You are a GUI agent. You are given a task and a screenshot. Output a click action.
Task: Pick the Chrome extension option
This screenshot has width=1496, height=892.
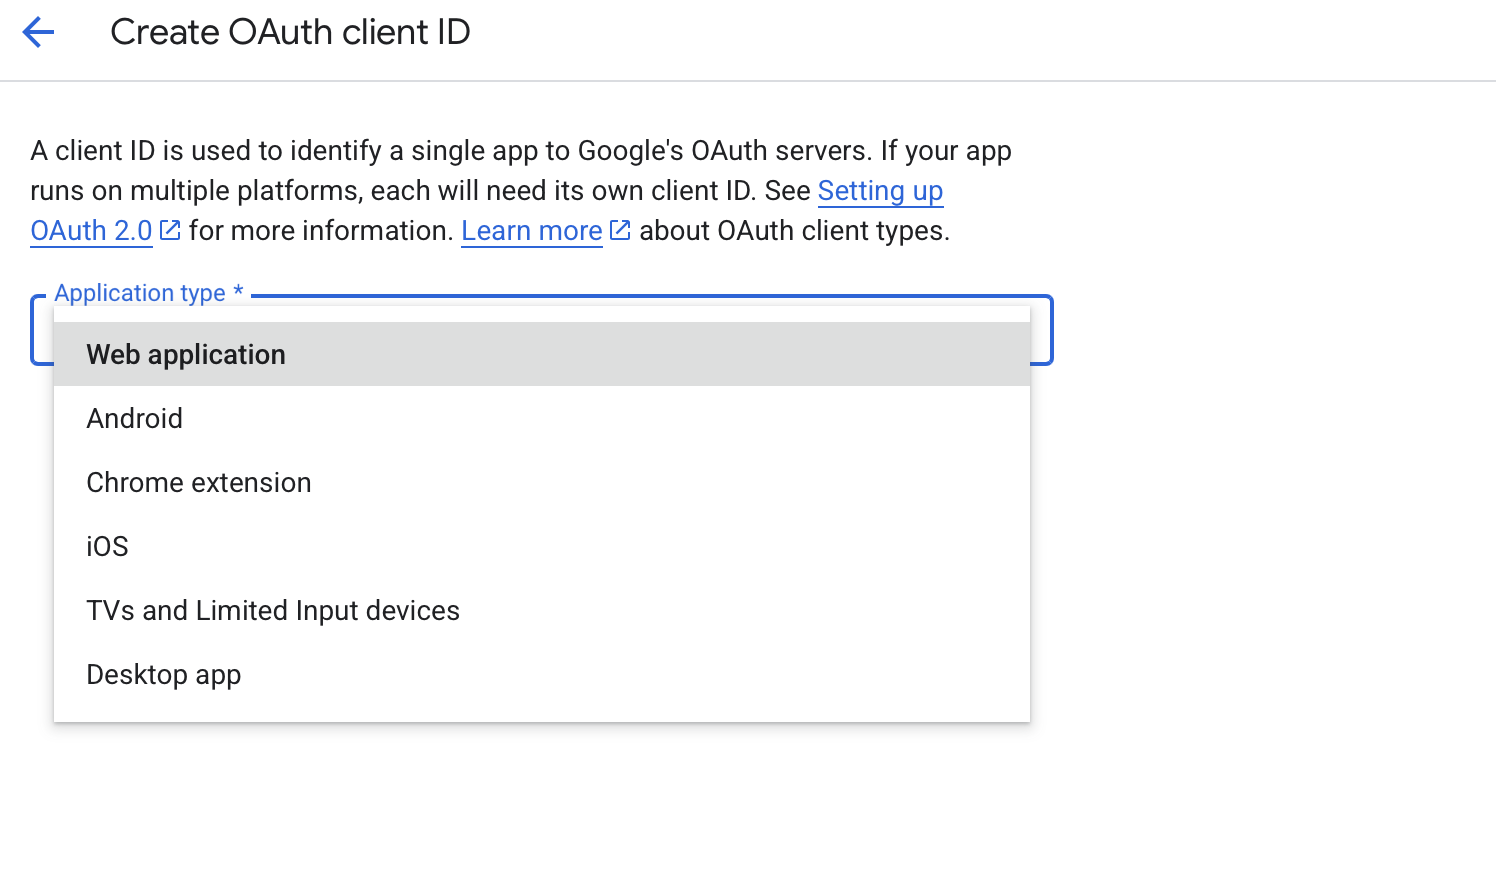(x=542, y=482)
